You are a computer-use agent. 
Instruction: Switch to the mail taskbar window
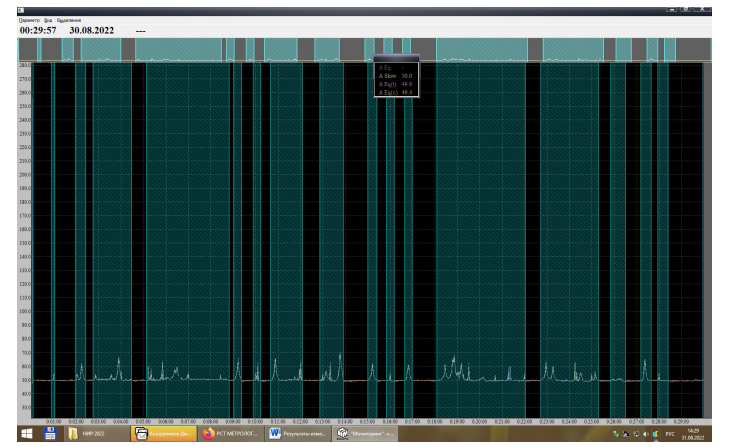[163, 433]
